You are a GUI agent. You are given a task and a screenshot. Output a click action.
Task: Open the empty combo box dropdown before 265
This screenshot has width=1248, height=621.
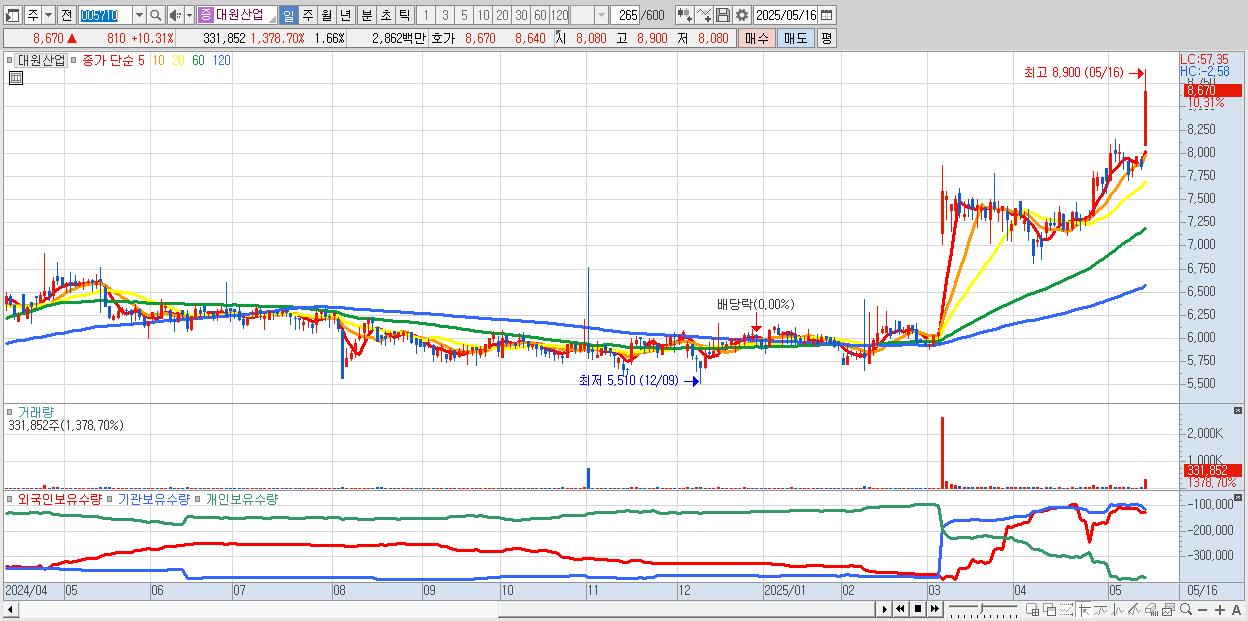point(601,15)
